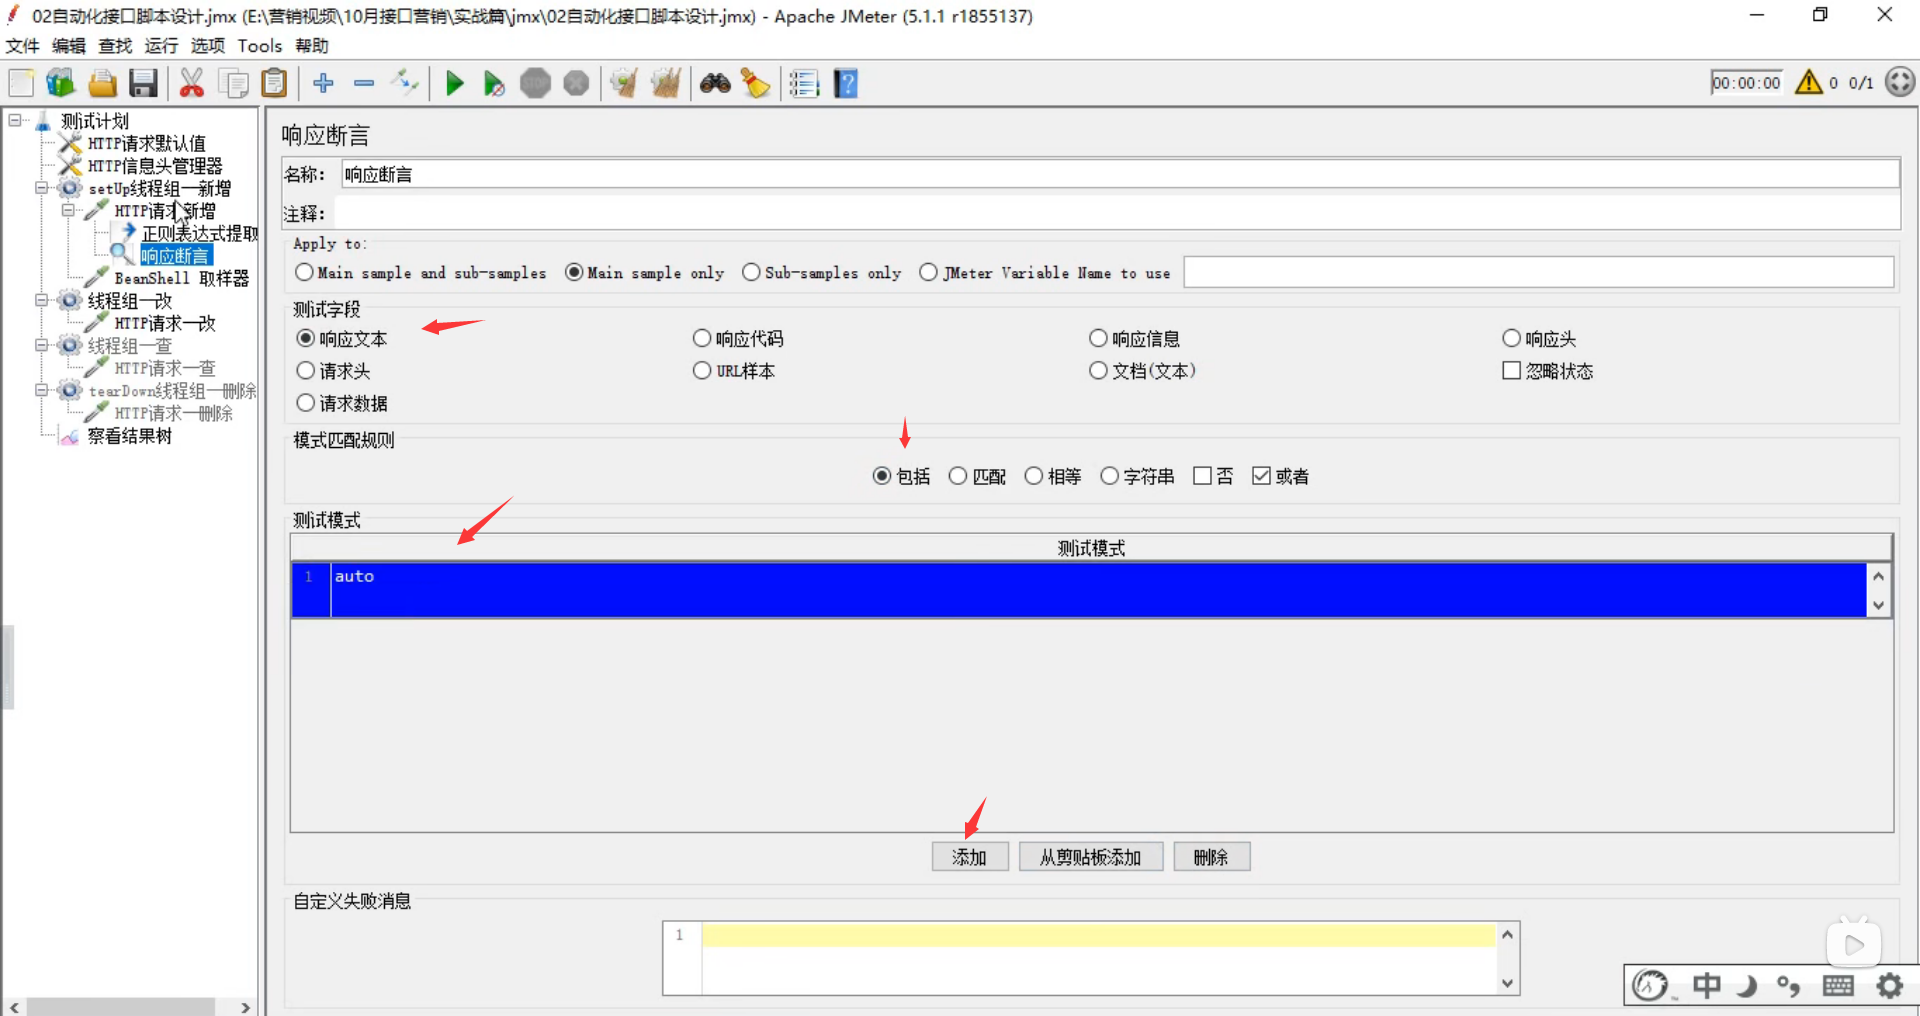This screenshot has height=1016, width=1920.
Task: Choose 包括 matching rule
Action: coord(902,476)
